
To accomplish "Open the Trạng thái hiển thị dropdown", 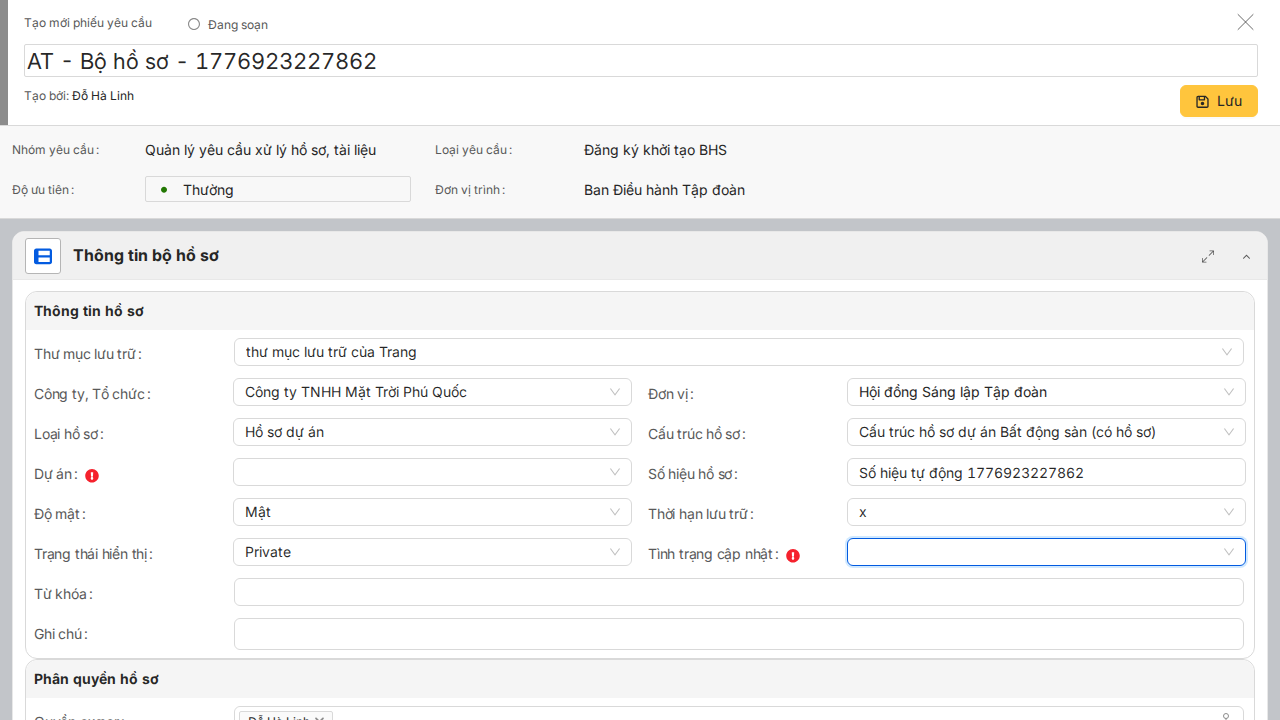I will point(432,552).
